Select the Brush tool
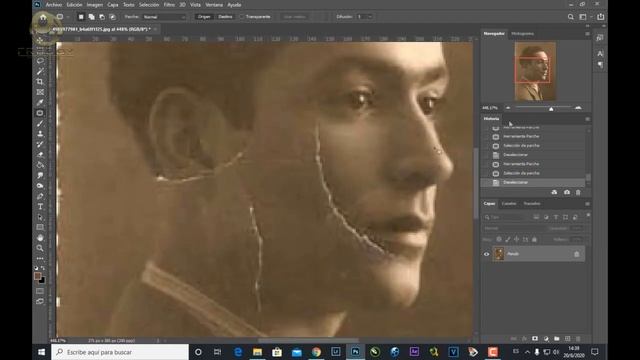Screen dimensions: 640x360 coord(40,123)
